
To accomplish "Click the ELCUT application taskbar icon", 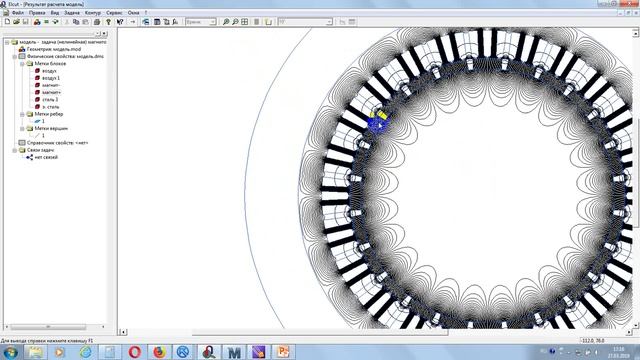I will tap(209, 352).
